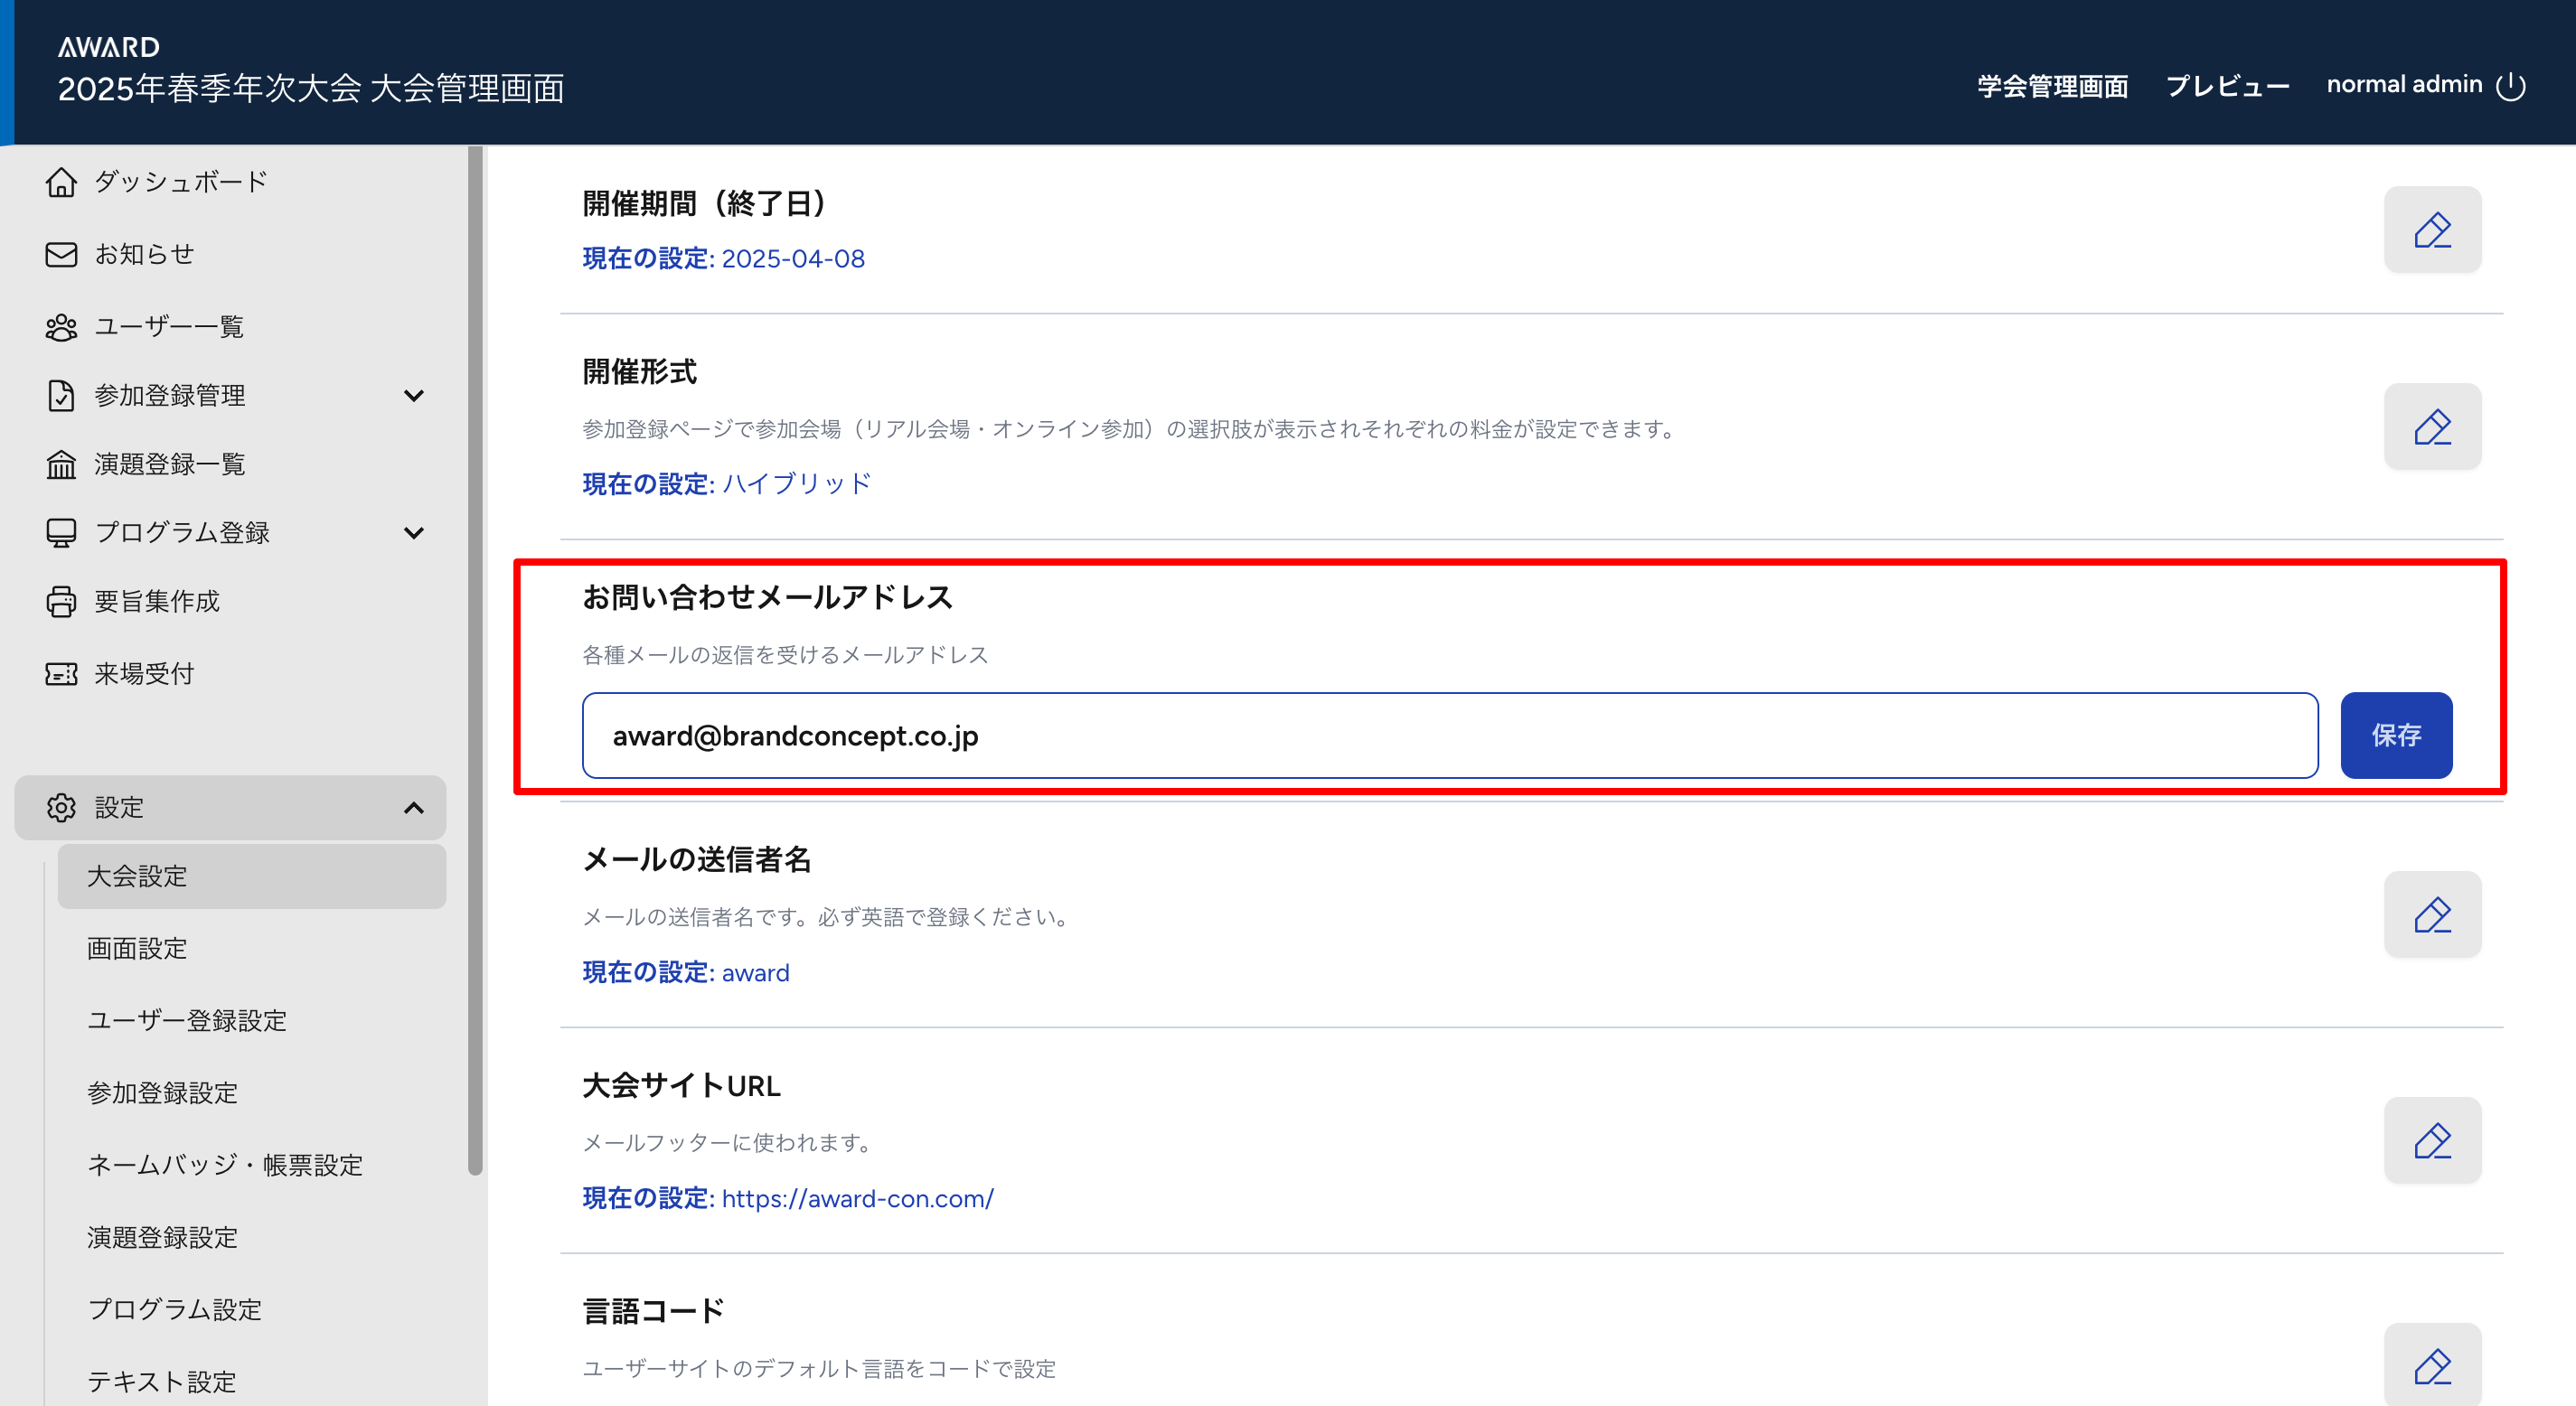Go to 学会管理画面 in header
Screen dimensions: 2576x1406
[x=2052, y=86]
